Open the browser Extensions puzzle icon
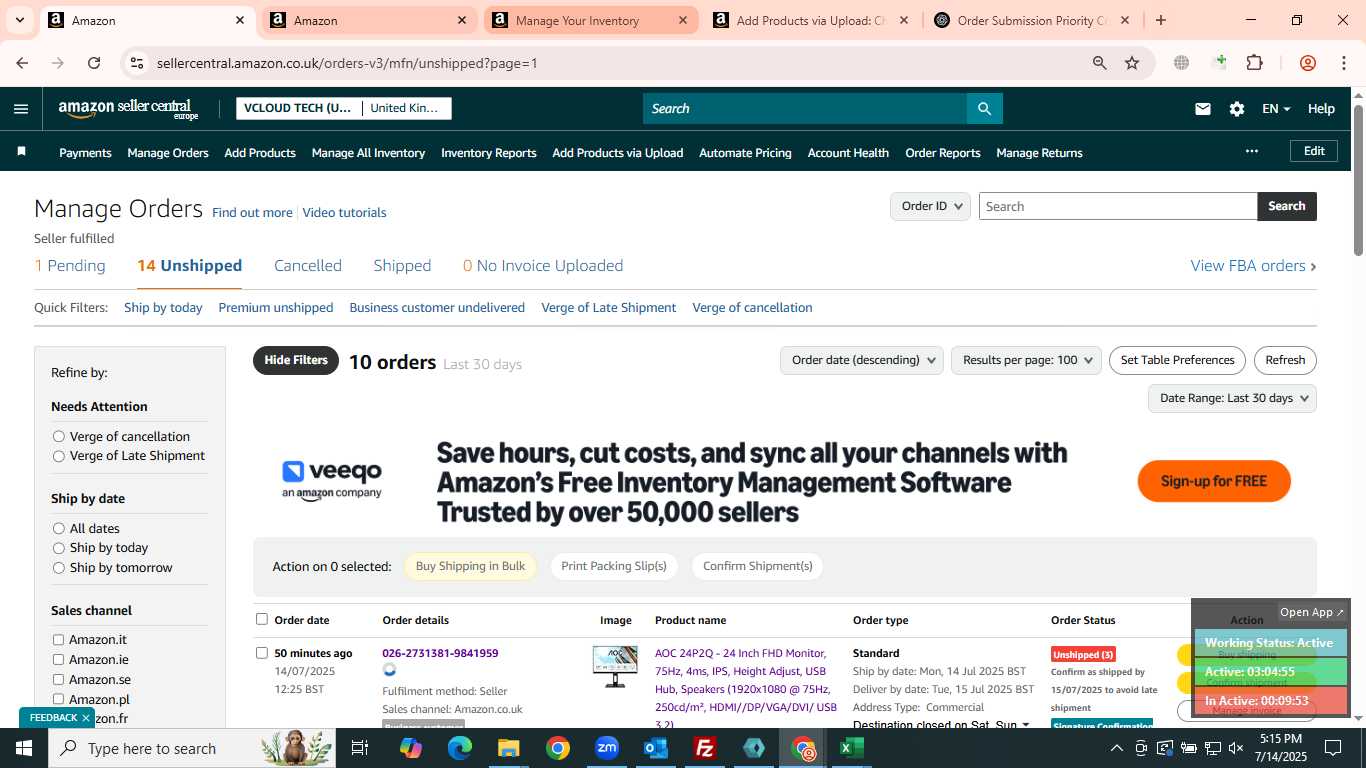This screenshot has width=1366, height=768. point(1254,63)
